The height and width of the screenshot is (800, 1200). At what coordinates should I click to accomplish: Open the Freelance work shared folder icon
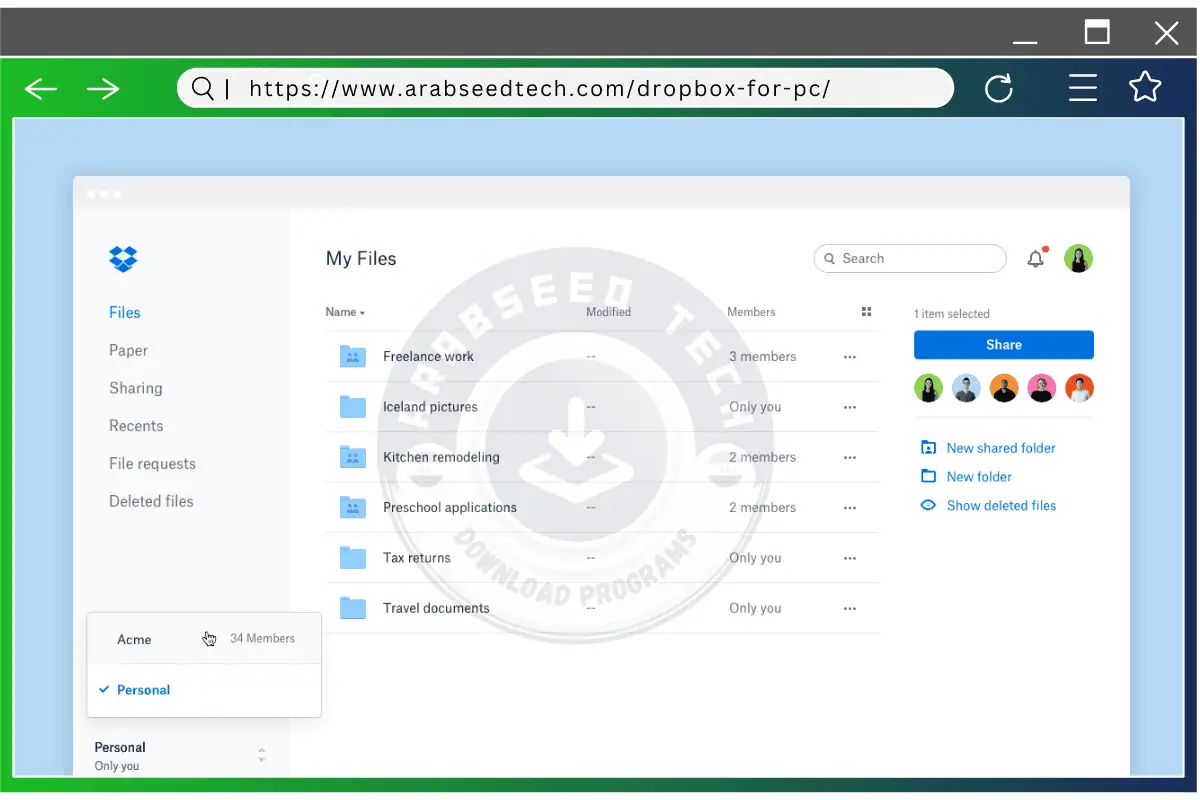pyautogui.click(x=352, y=356)
